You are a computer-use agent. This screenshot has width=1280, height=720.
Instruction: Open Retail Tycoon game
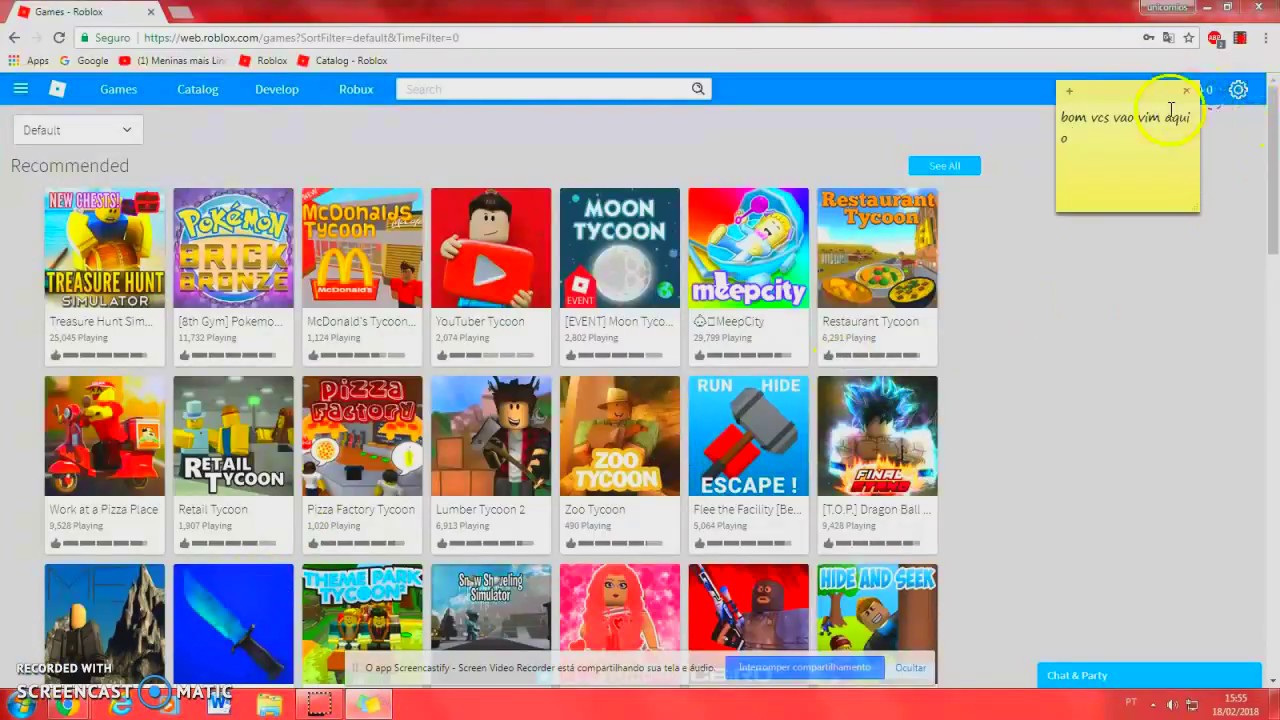tap(233, 464)
